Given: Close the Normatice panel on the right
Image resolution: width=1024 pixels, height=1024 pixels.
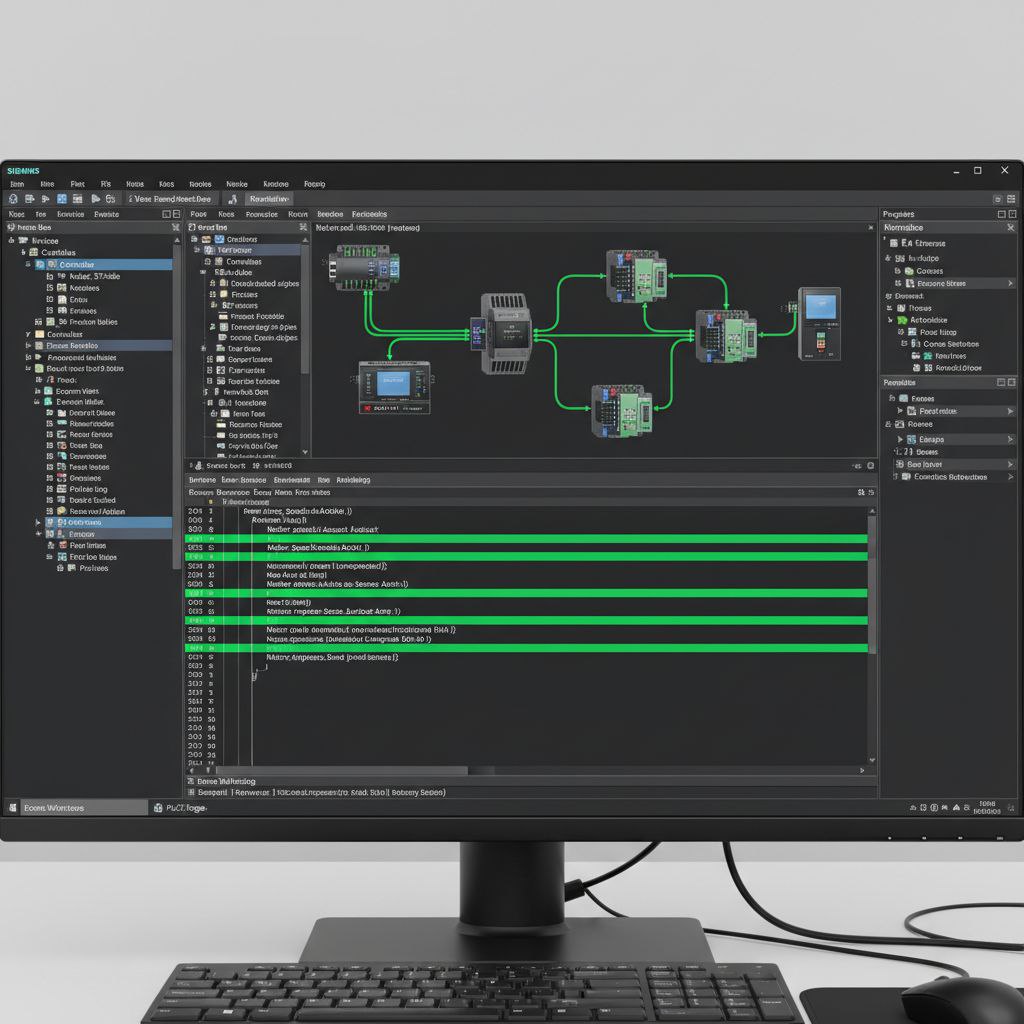Looking at the screenshot, I should point(1011,229).
